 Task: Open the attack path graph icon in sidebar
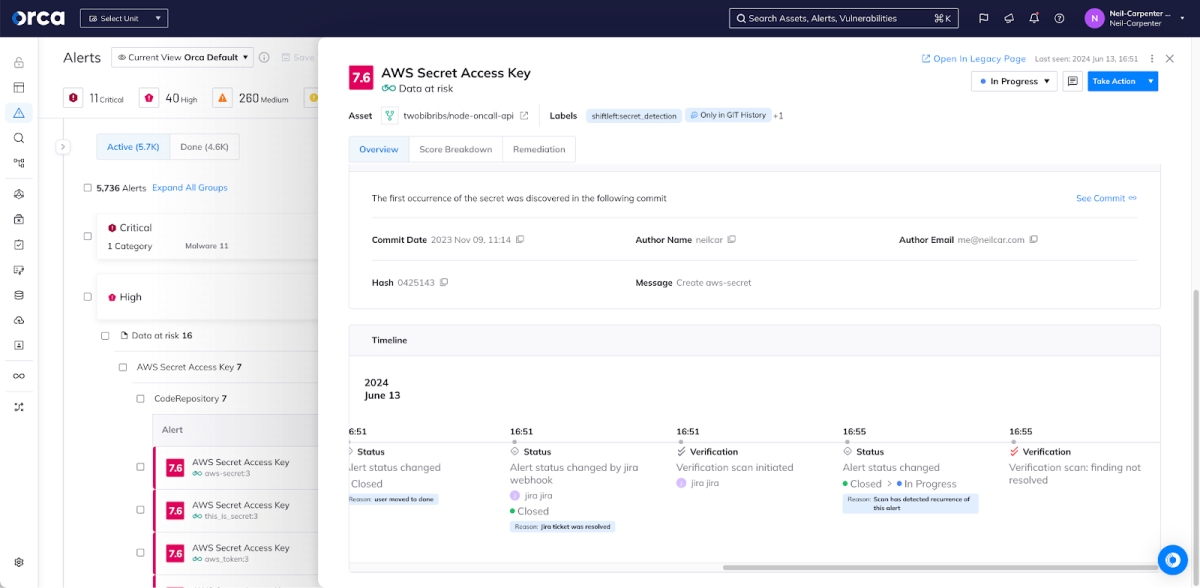pos(19,163)
